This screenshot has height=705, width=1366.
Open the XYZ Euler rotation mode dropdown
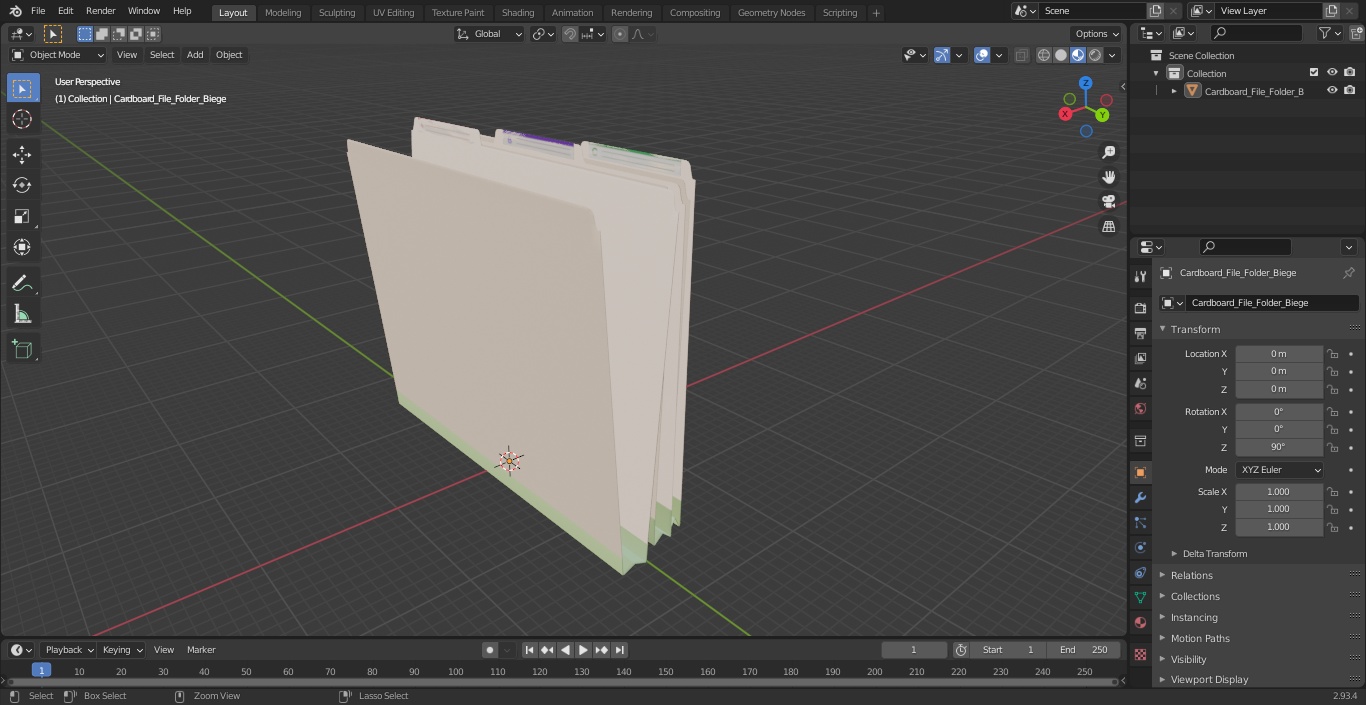click(x=1279, y=470)
